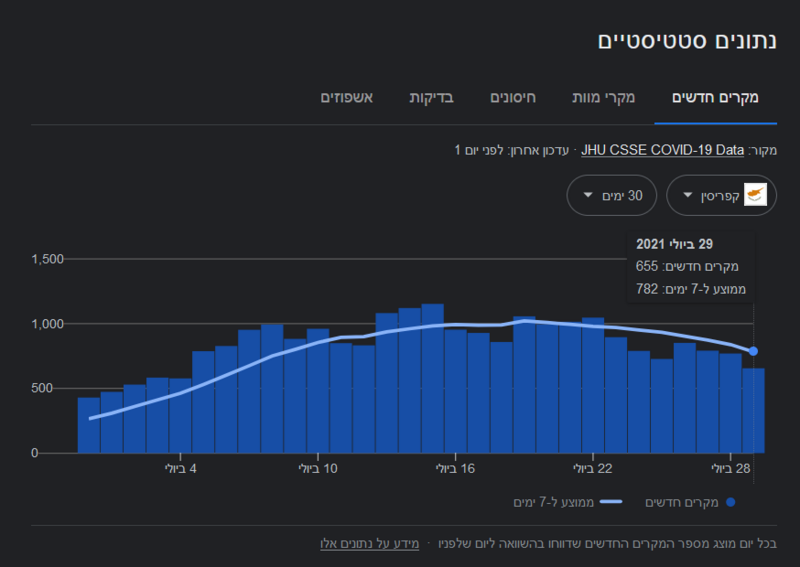Image resolution: width=800 pixels, height=567 pixels.
Task: Click the '1,500' y-axis value
Action: point(47,259)
